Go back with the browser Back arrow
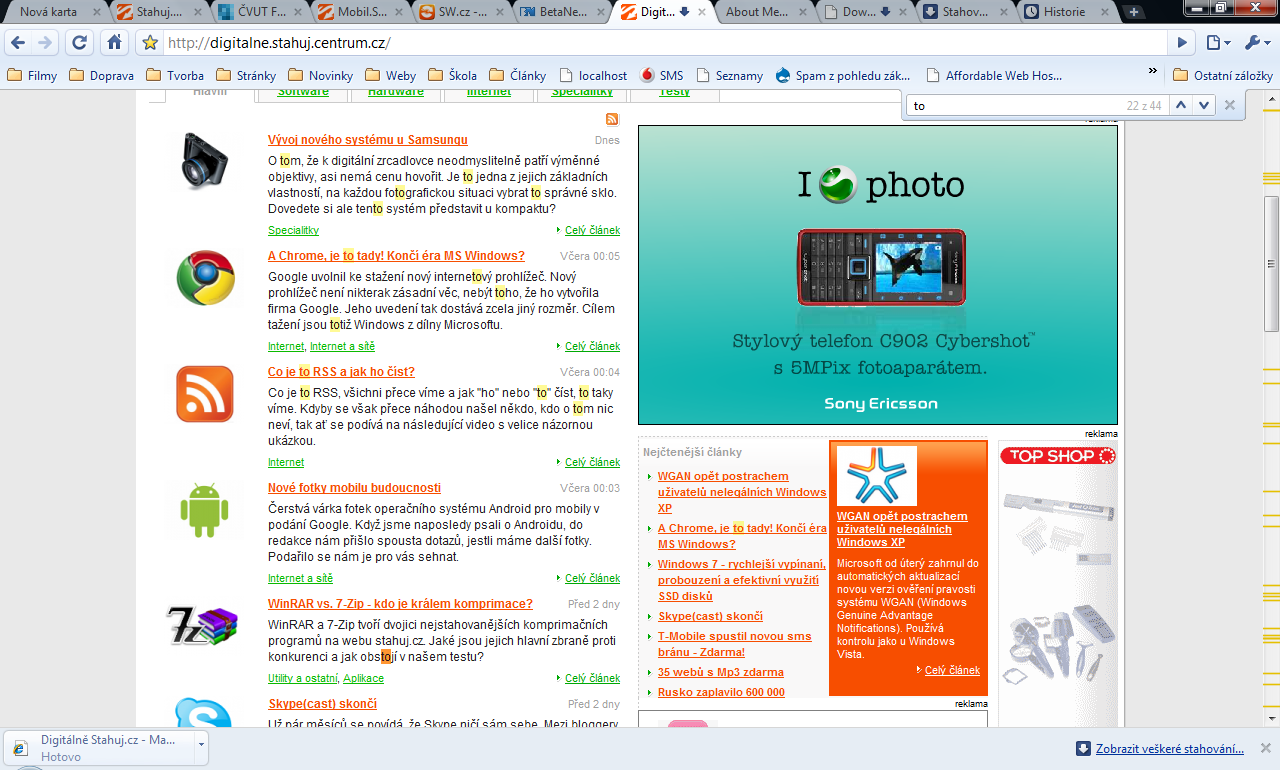1280x770 pixels. (x=18, y=43)
